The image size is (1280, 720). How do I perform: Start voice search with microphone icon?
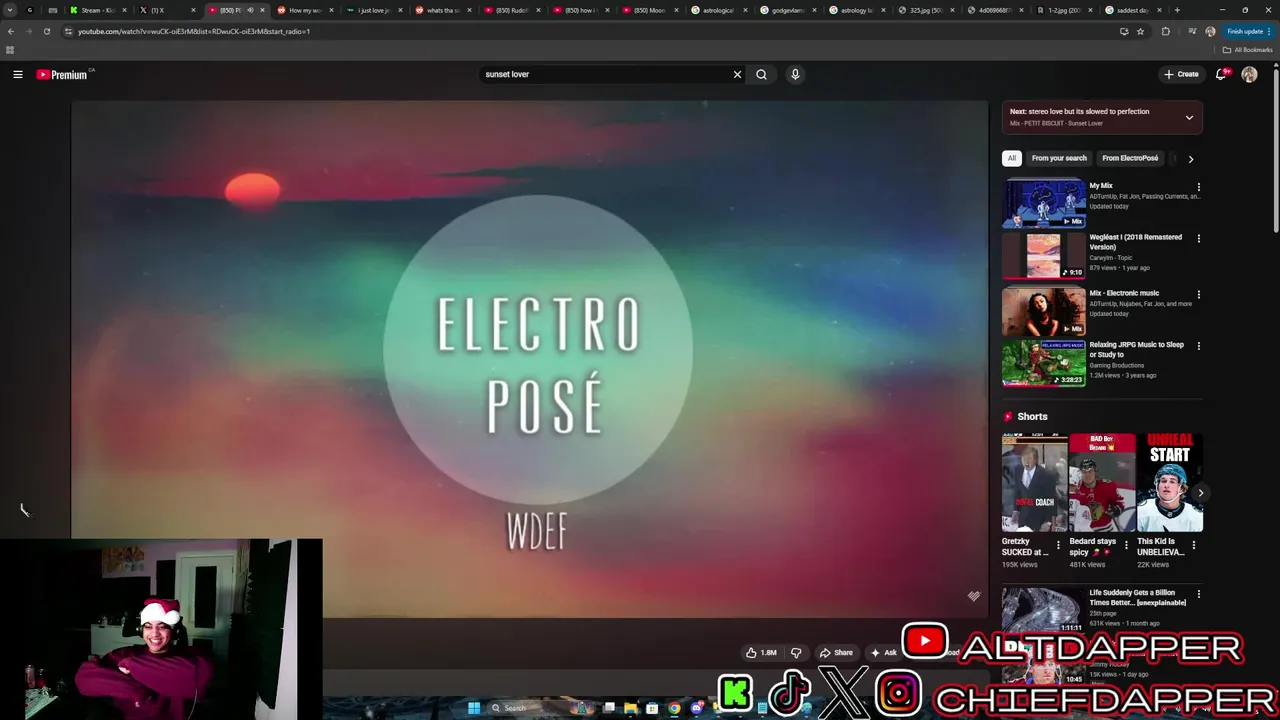coord(795,74)
